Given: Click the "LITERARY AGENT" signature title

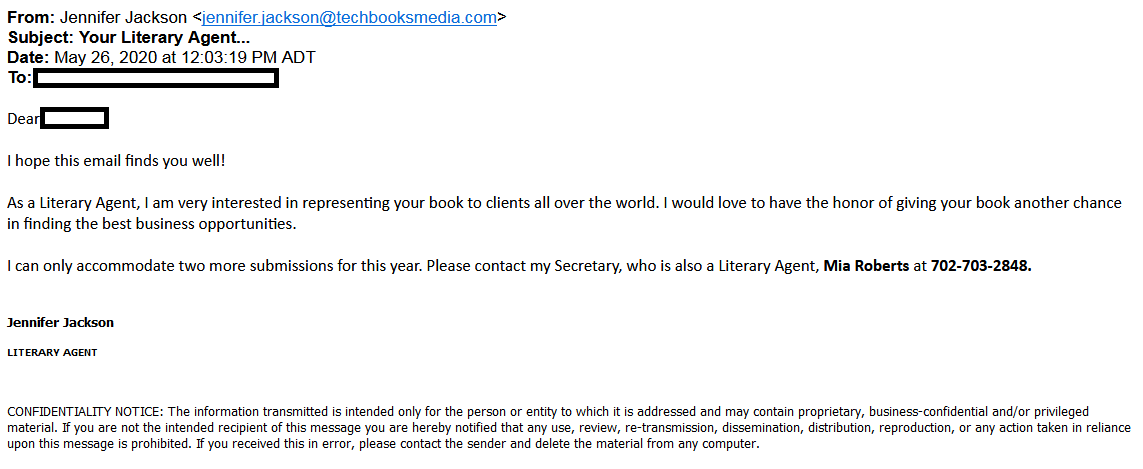Looking at the screenshot, I should (52, 352).
